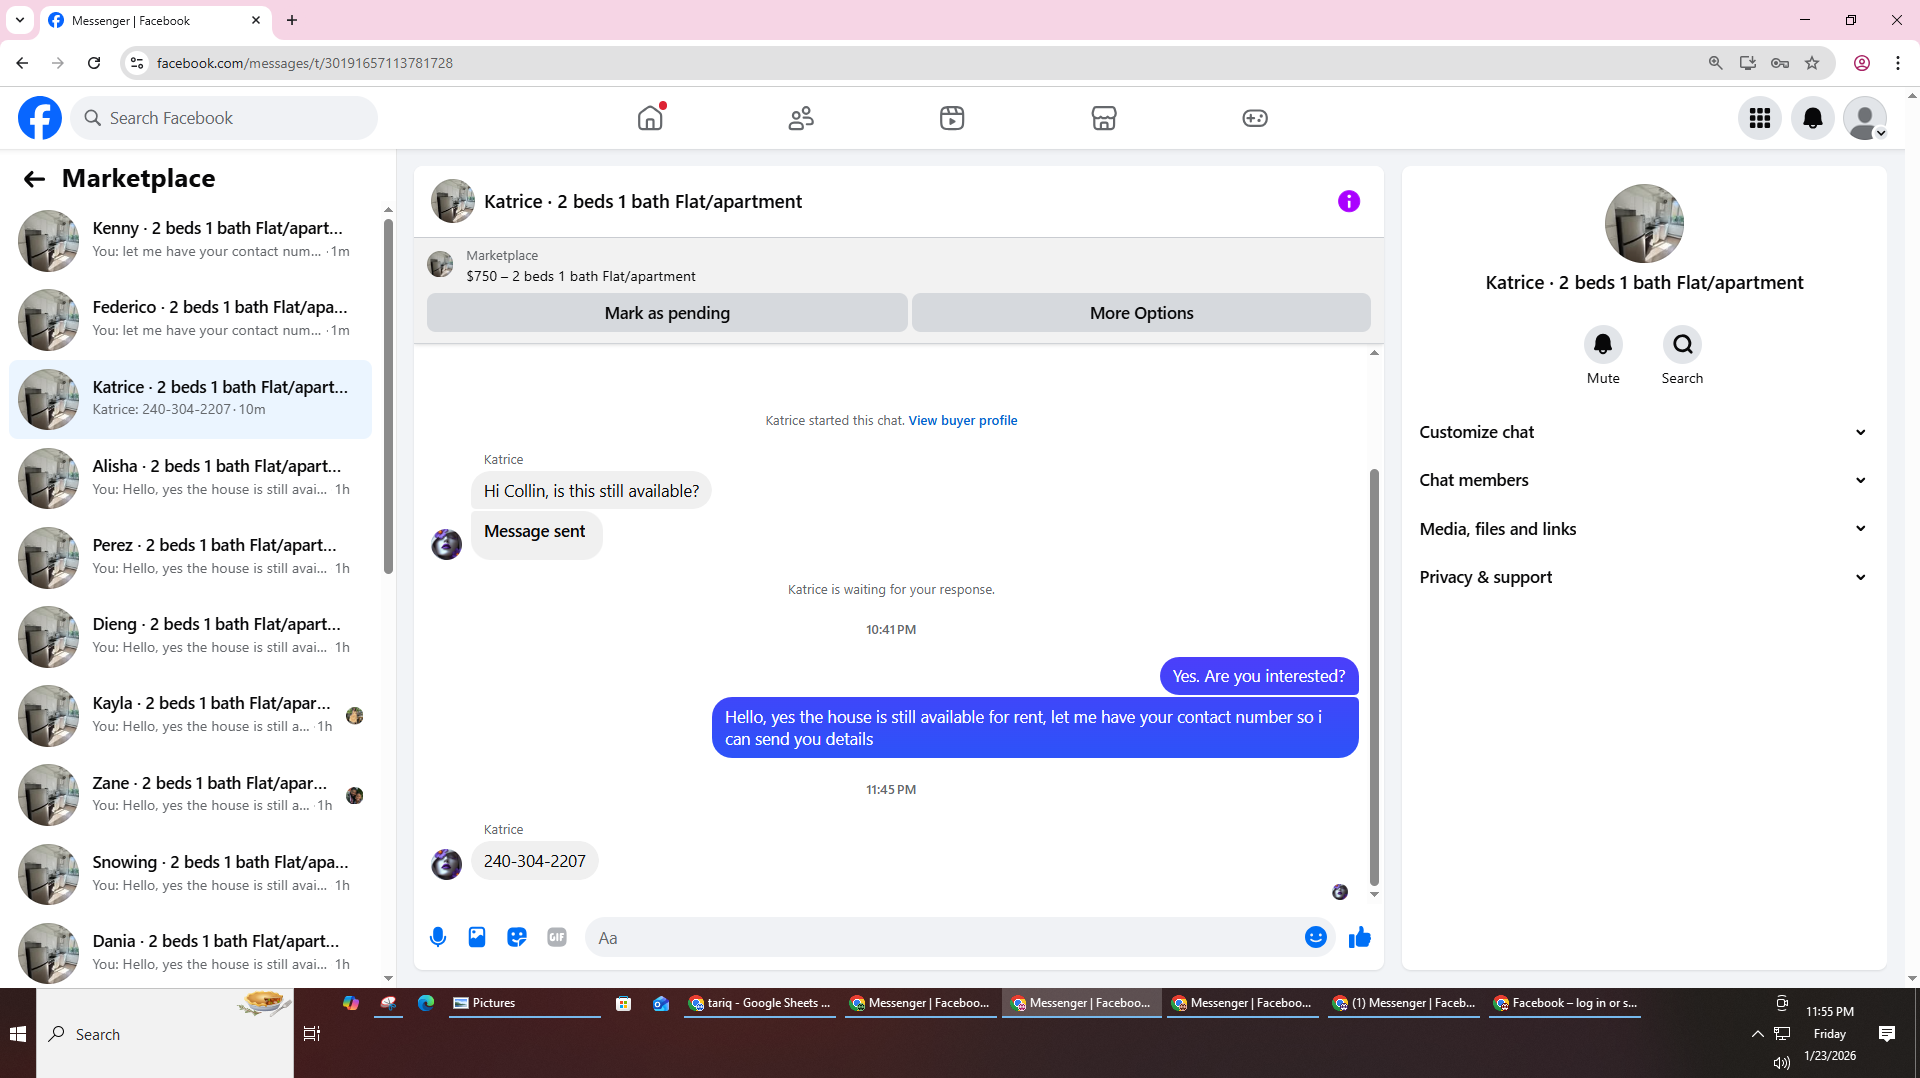Image resolution: width=1920 pixels, height=1078 pixels.
Task: Open a new Chrome tab
Action: 292,20
